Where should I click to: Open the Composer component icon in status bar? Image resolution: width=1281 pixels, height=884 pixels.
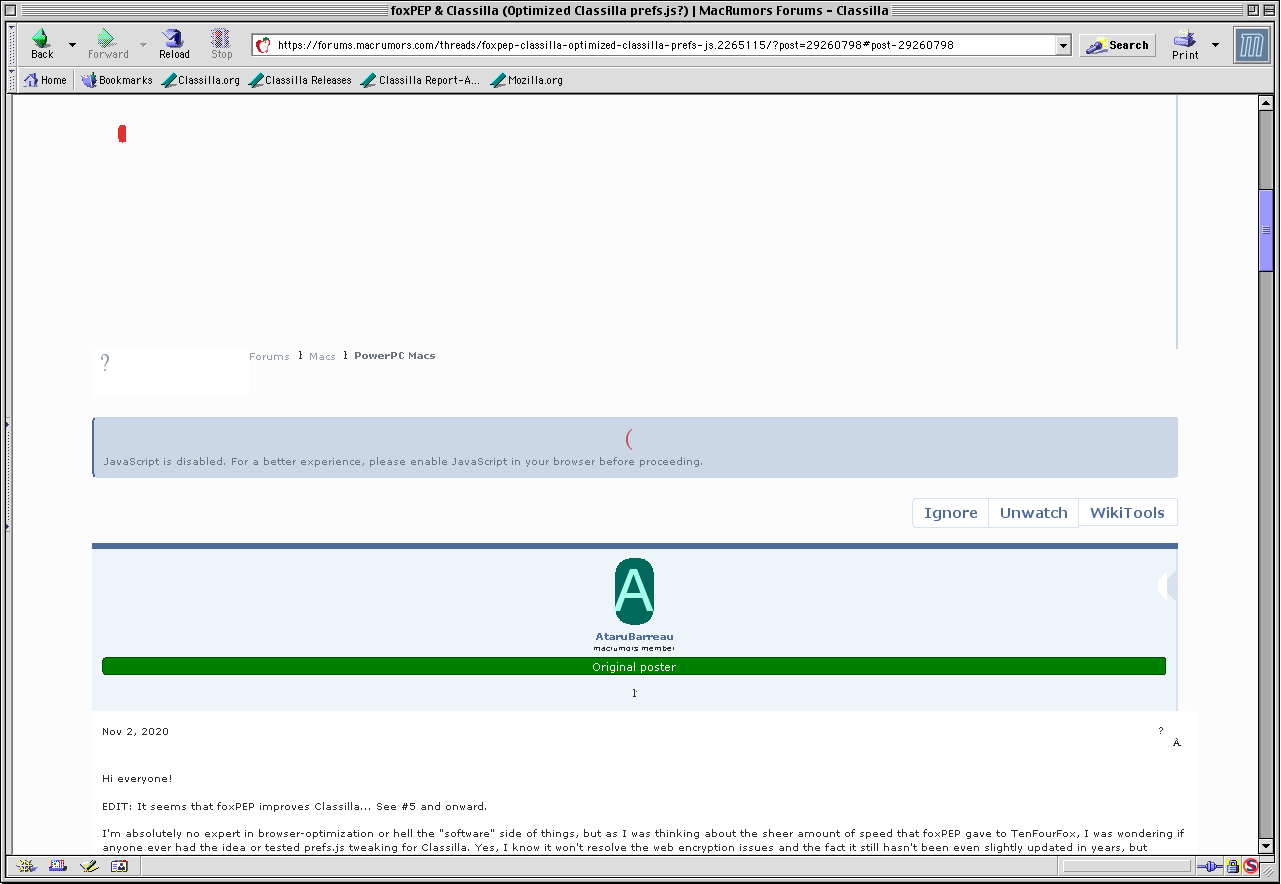point(88,866)
